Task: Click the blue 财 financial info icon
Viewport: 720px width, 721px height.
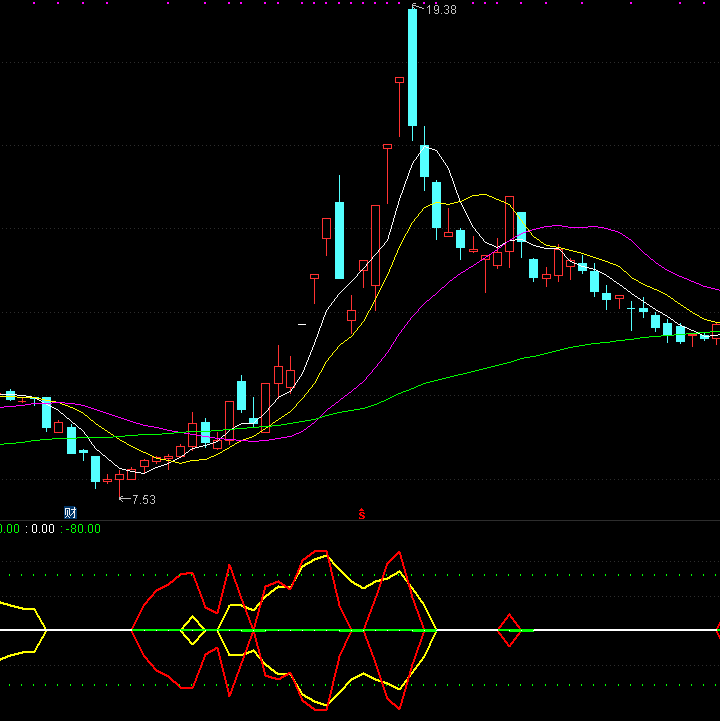Action: coord(70,512)
